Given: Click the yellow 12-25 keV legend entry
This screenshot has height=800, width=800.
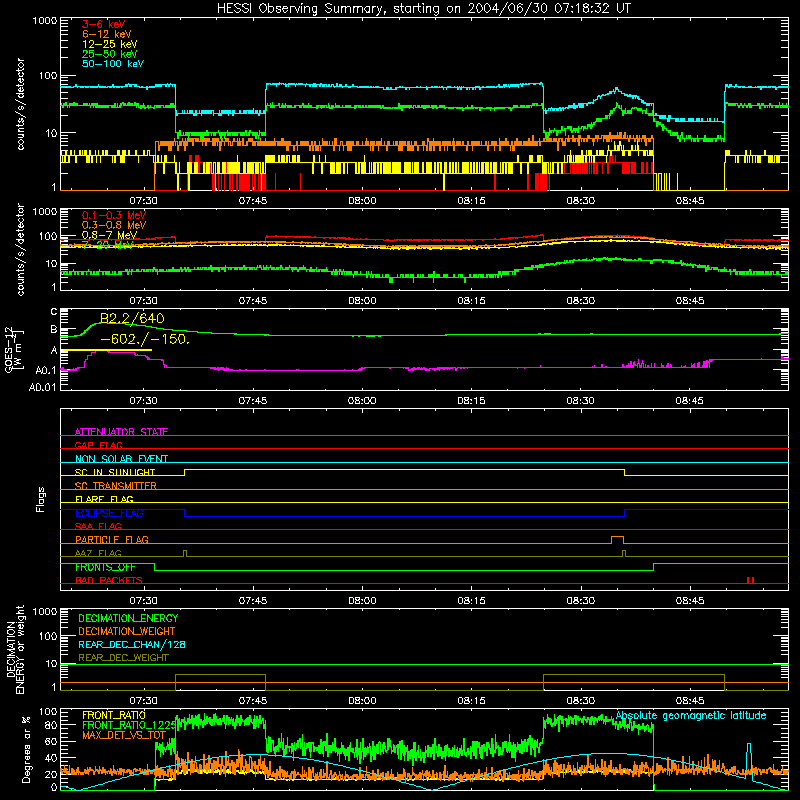Looking at the screenshot, I should [x=109, y=44].
